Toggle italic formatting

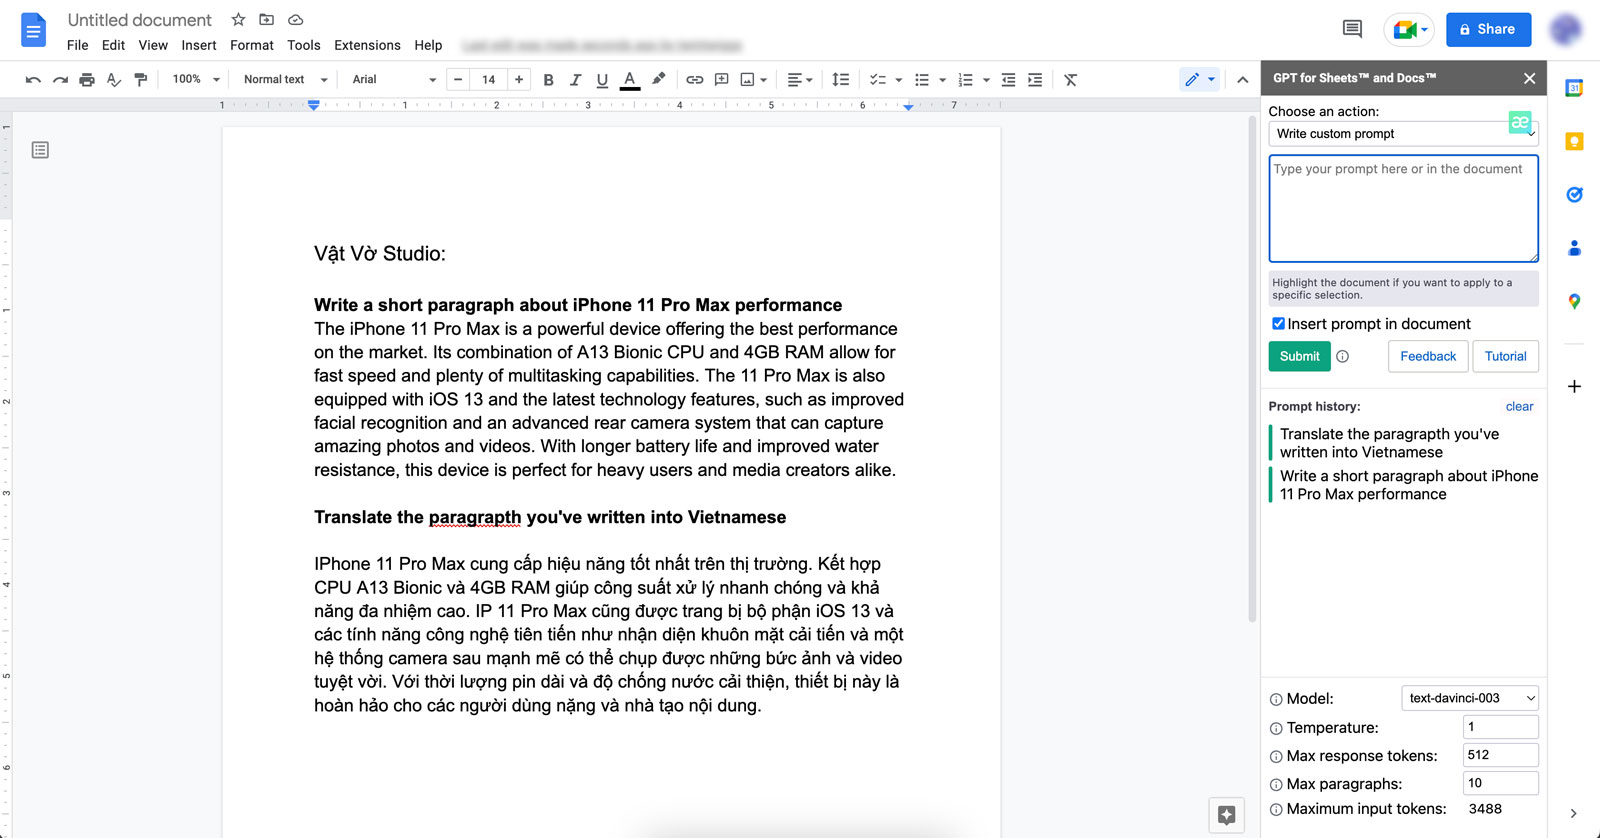tap(575, 80)
